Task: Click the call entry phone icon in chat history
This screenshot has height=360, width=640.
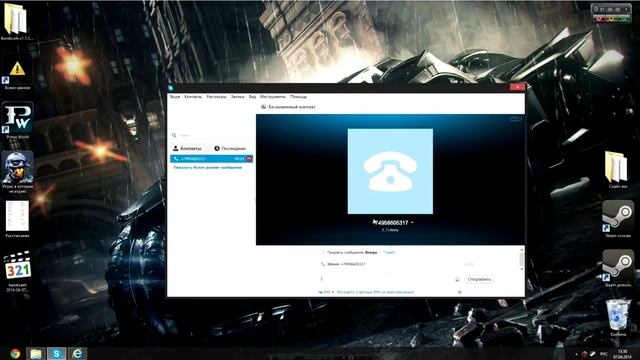Action: [323, 264]
